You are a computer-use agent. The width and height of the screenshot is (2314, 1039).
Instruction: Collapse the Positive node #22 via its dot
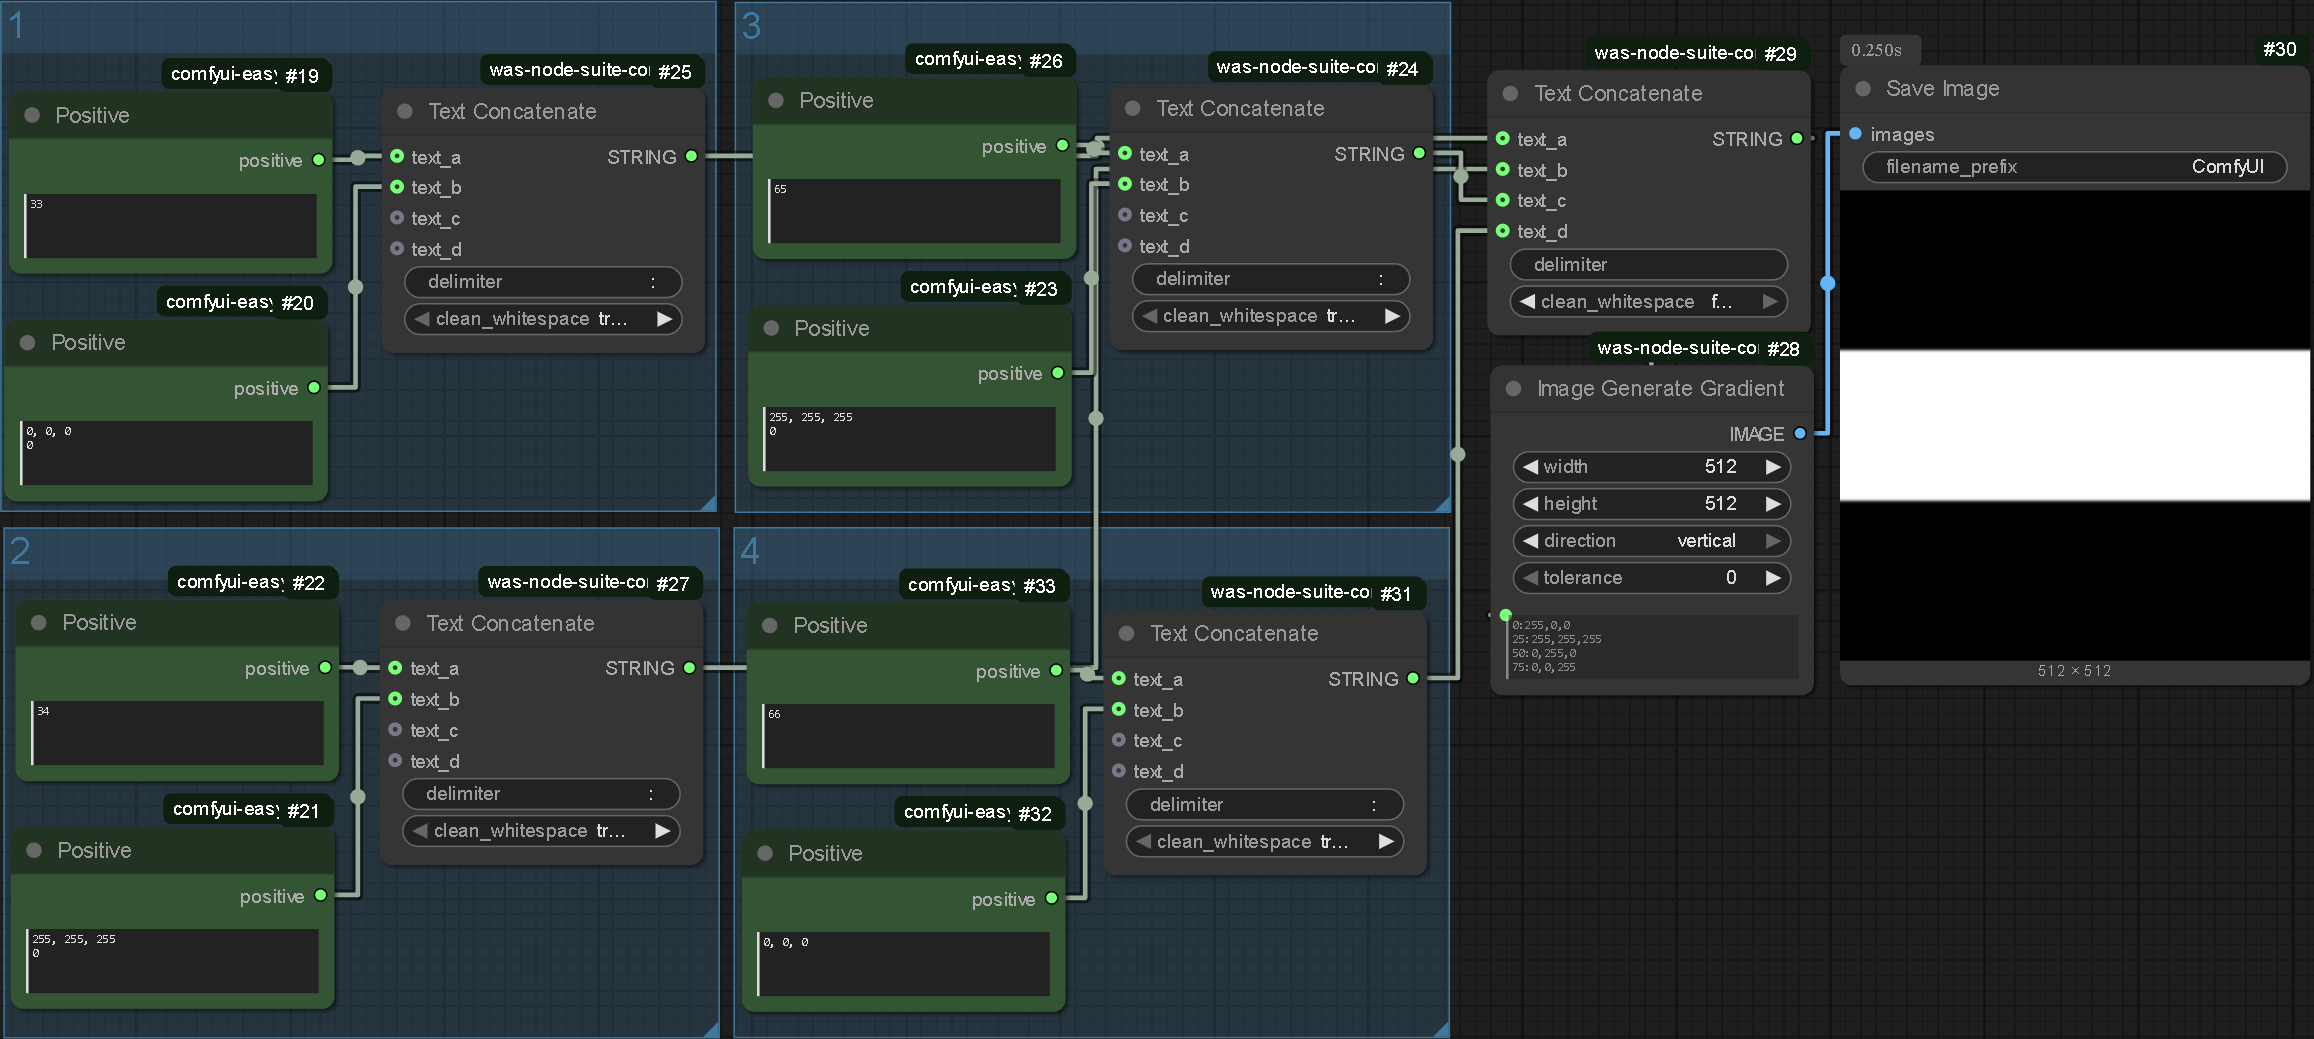(39, 622)
